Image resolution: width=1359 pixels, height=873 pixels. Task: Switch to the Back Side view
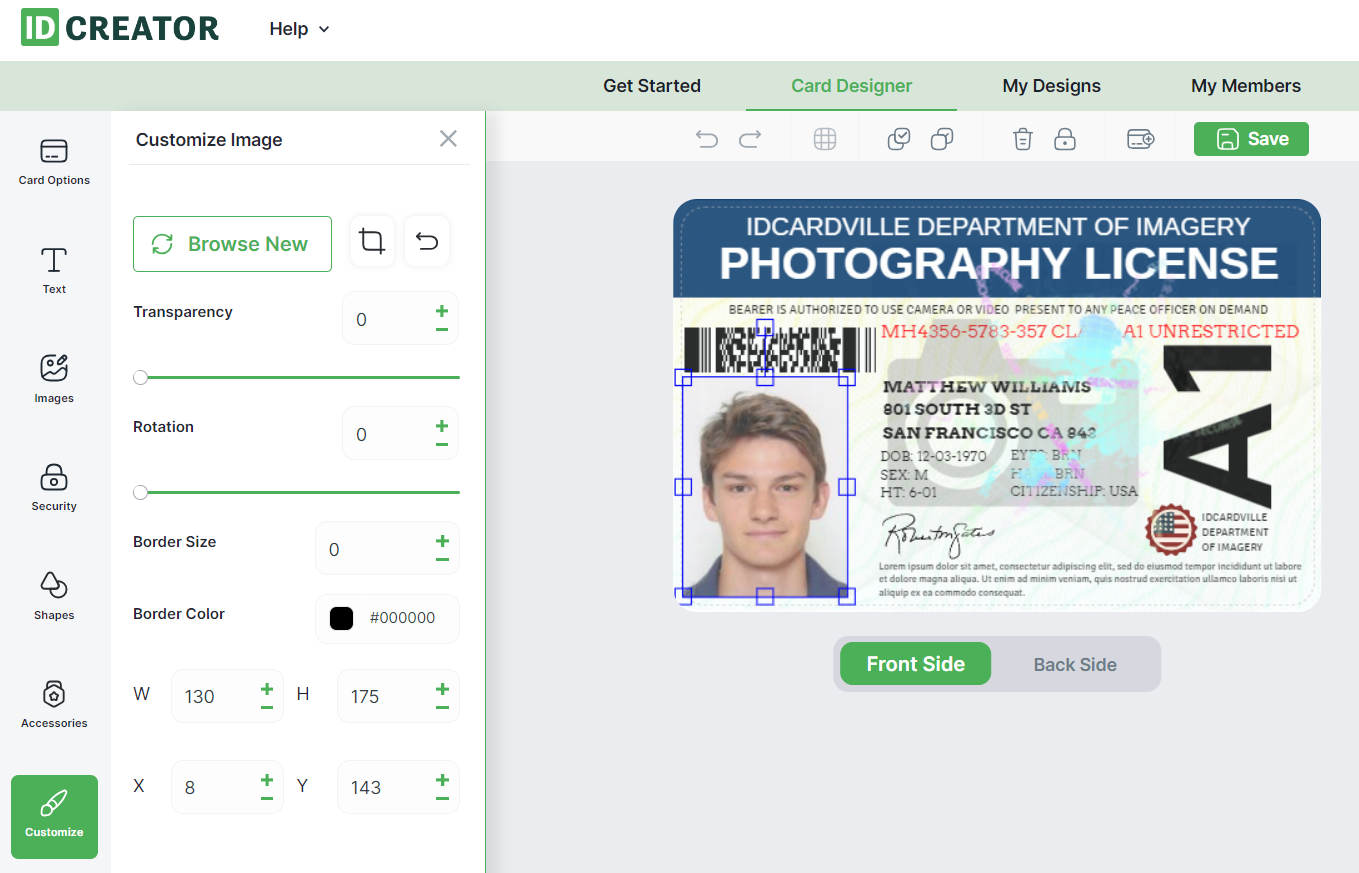coord(1075,664)
